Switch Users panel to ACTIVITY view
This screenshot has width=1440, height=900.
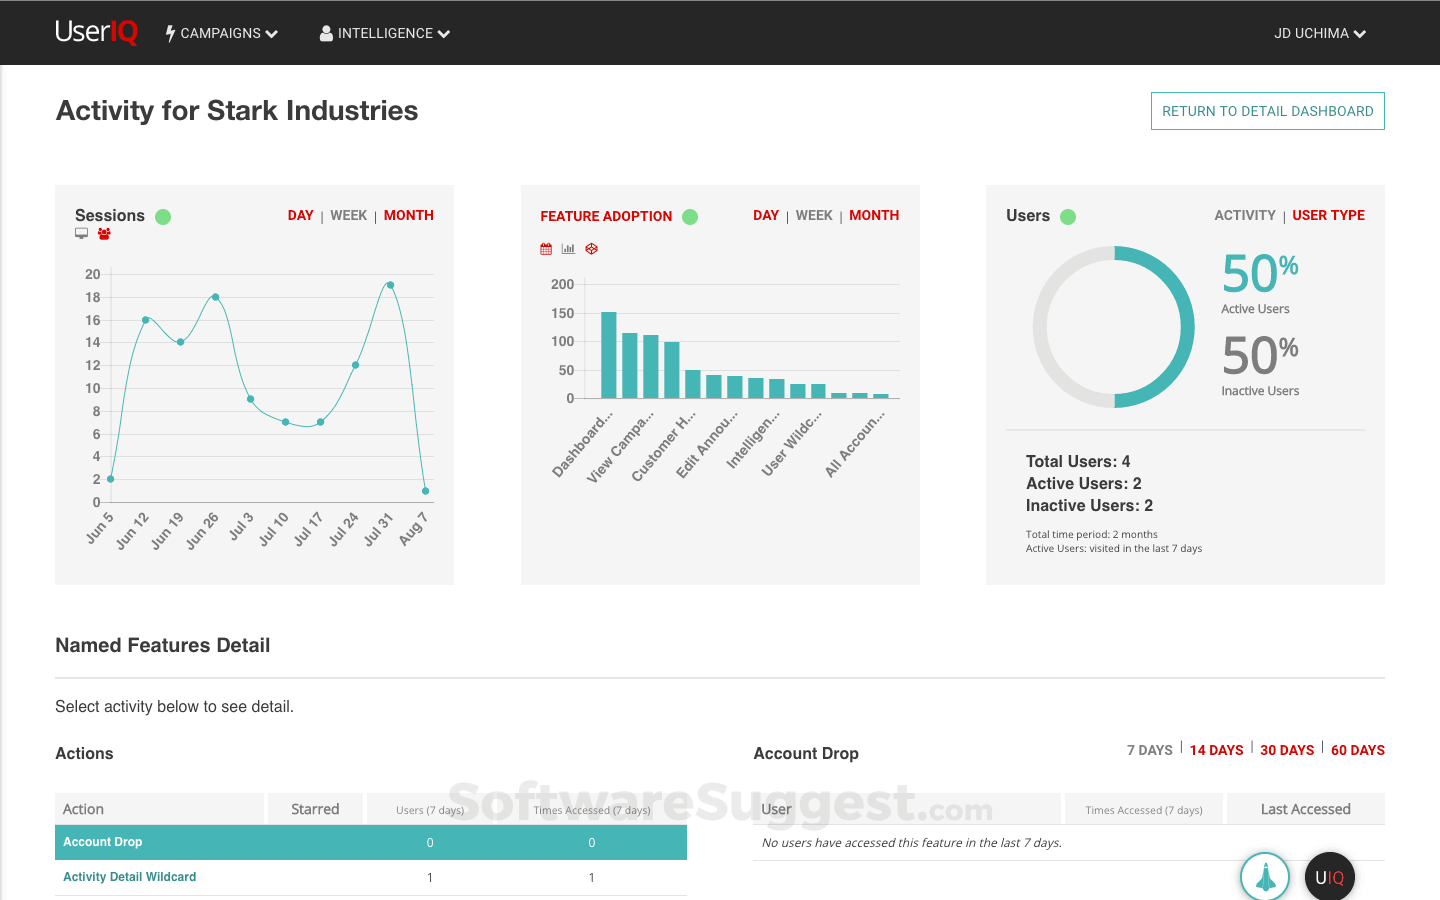1245,215
